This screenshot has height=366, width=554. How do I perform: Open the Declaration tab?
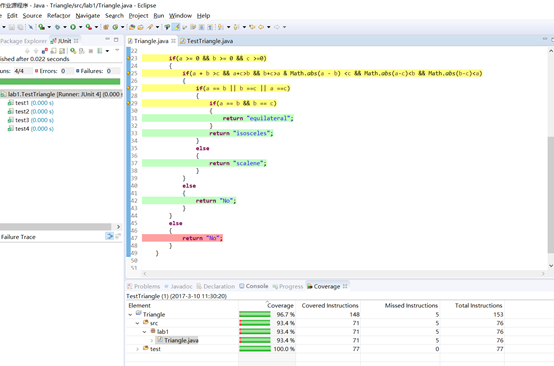(216, 286)
